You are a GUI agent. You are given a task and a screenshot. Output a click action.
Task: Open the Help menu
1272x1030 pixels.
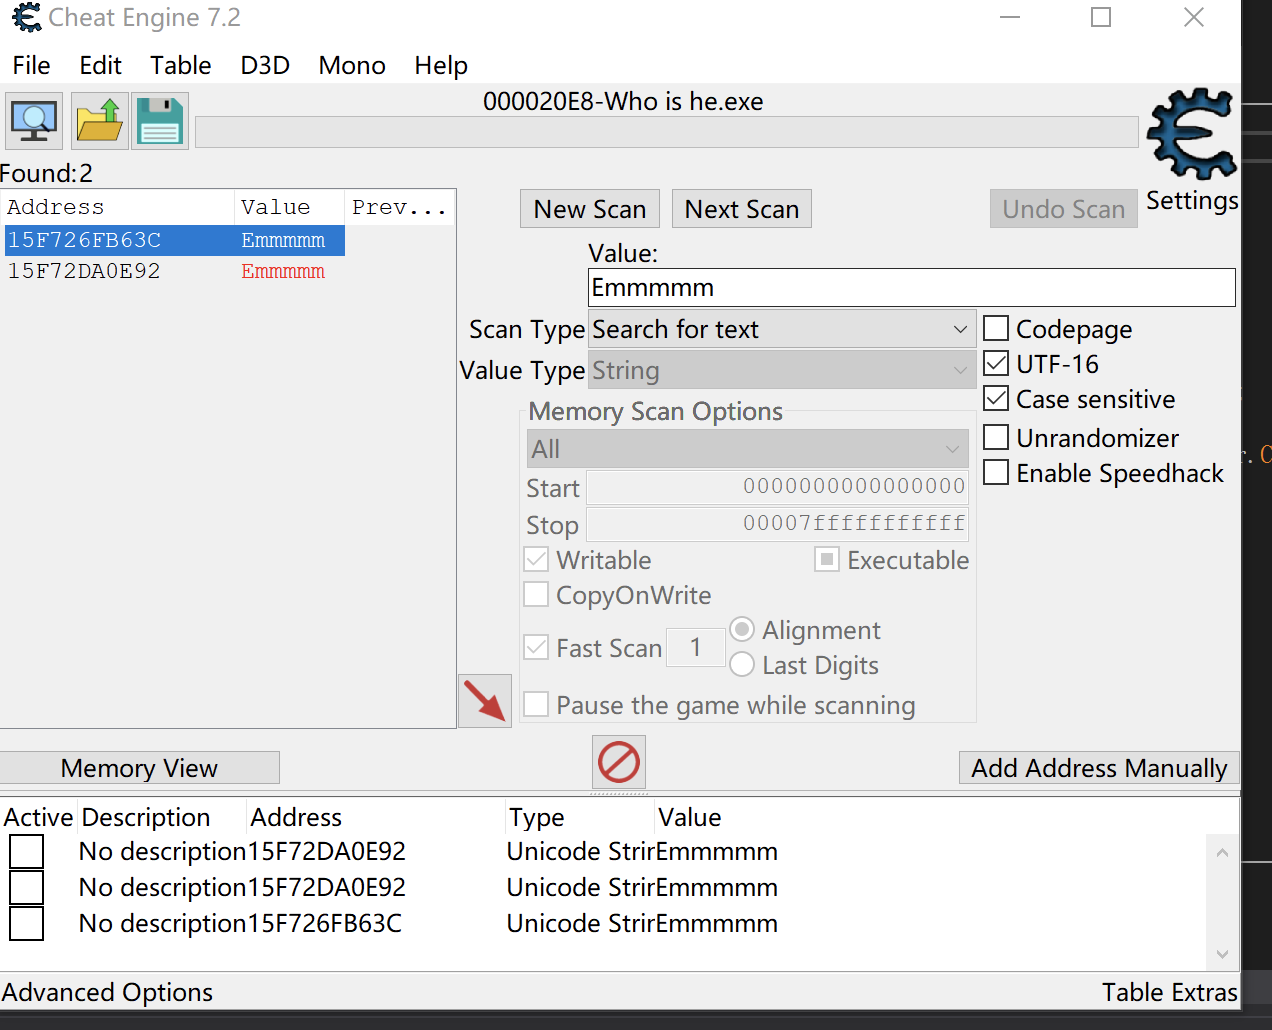441,65
